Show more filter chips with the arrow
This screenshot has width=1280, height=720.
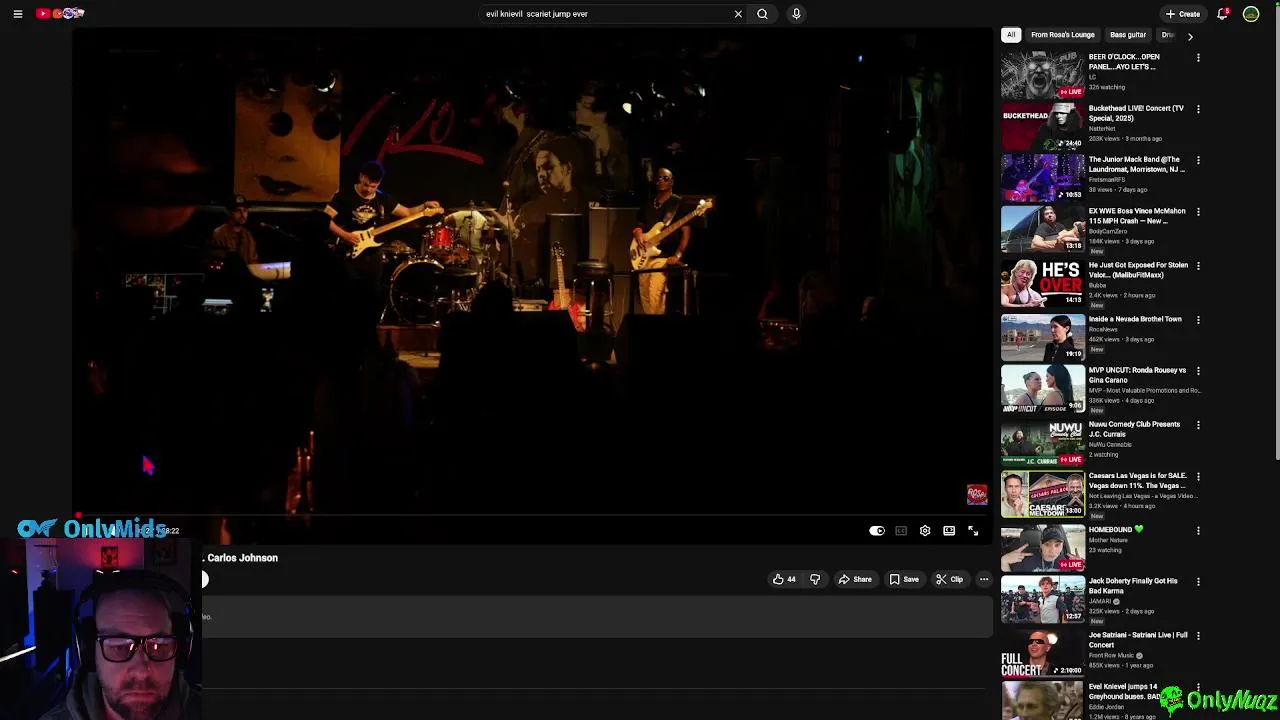coord(1190,36)
